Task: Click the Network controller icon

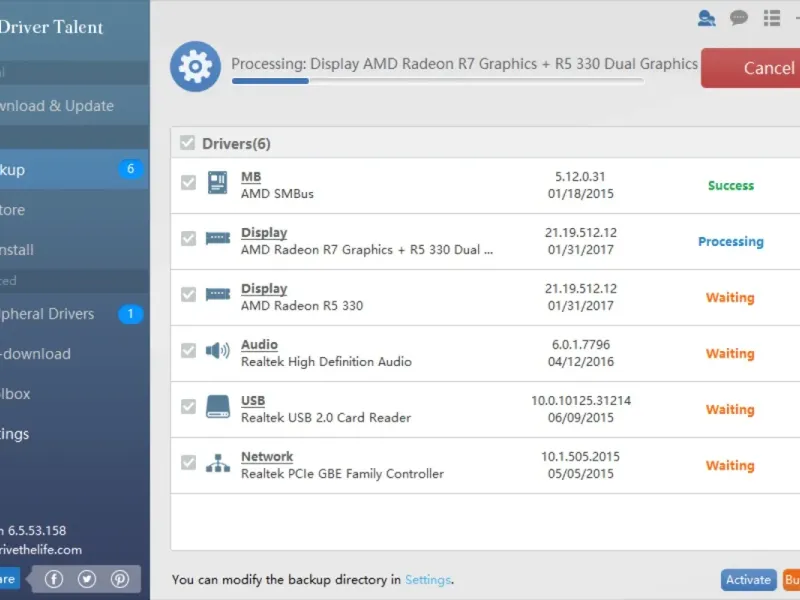Action: click(217, 463)
